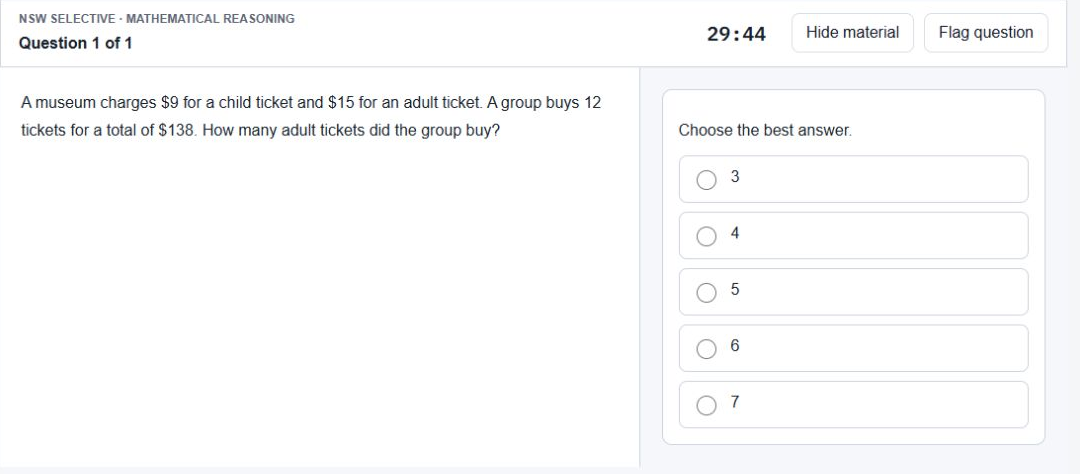1080x474 pixels.
Task: Click the number label 5 in answer options
Action: [x=735, y=289]
